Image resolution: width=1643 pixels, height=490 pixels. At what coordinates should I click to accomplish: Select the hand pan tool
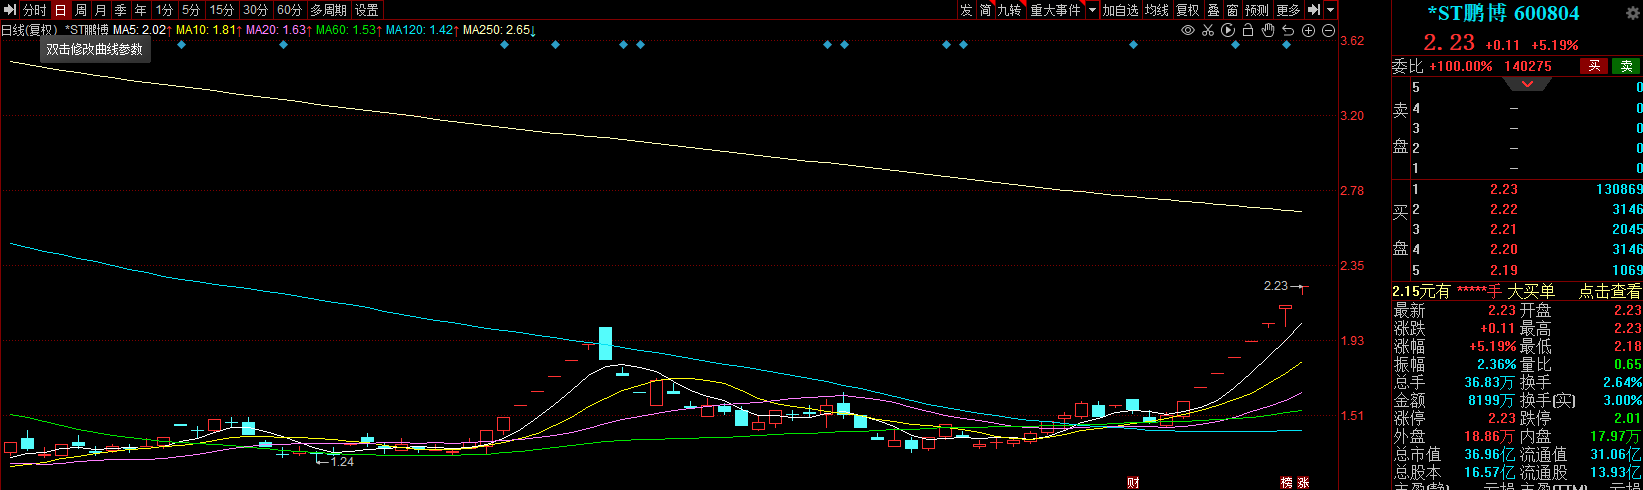[1268, 30]
